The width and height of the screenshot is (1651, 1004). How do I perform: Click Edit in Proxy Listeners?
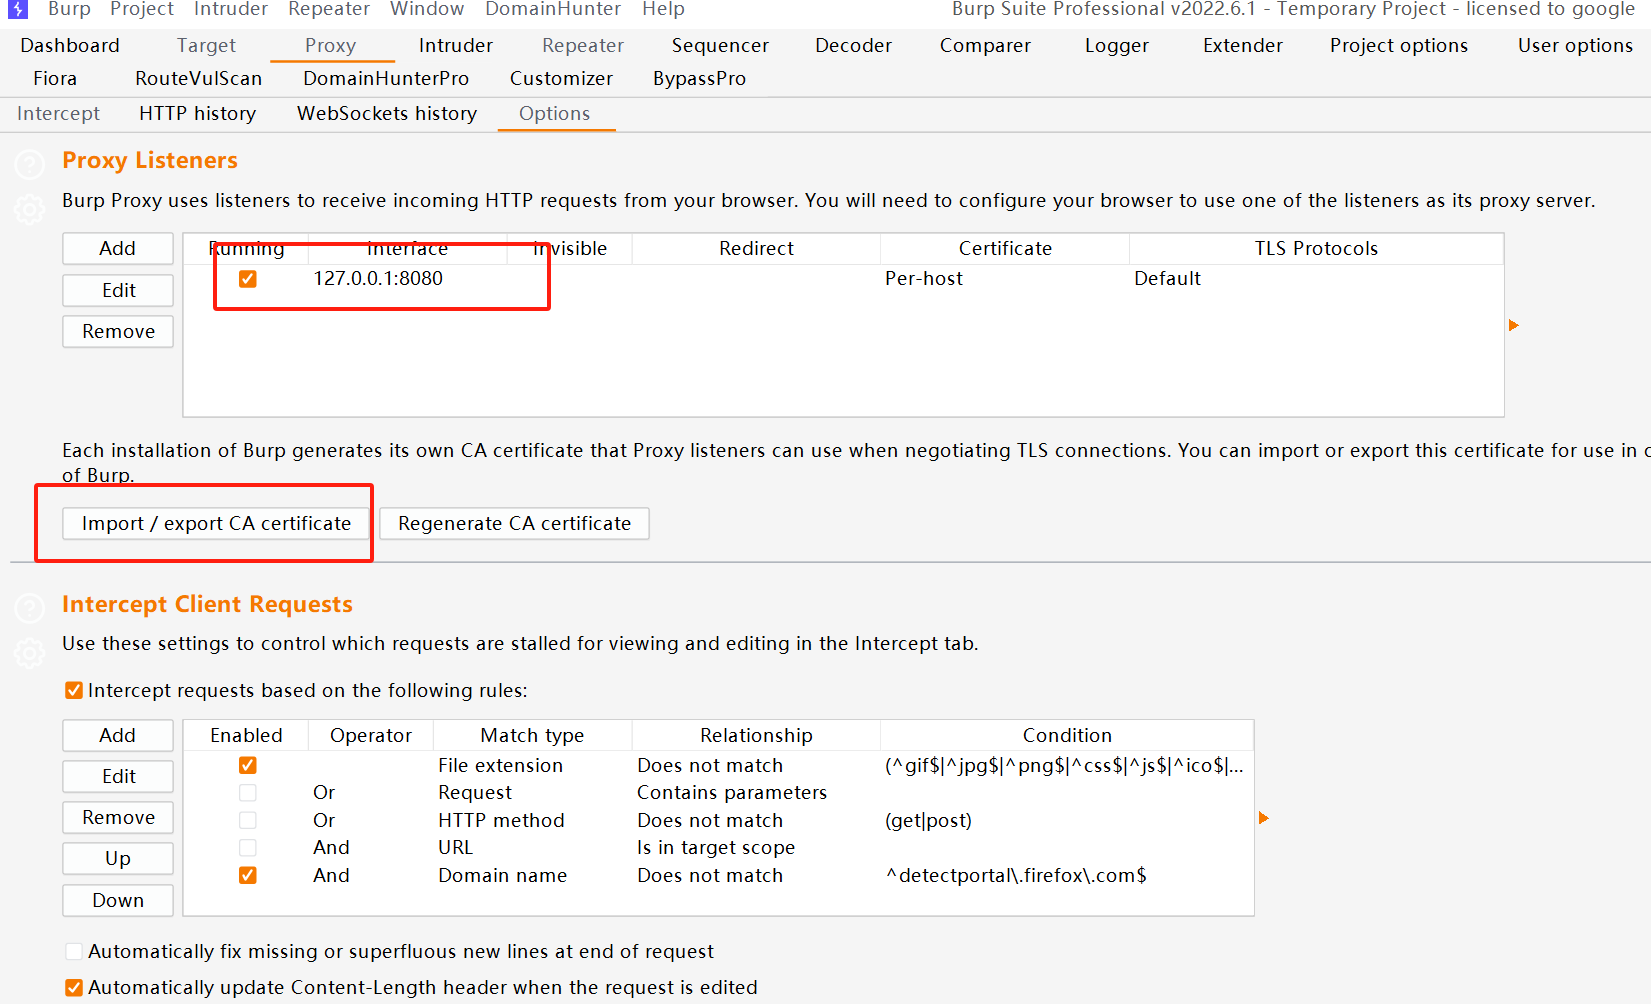tap(118, 290)
